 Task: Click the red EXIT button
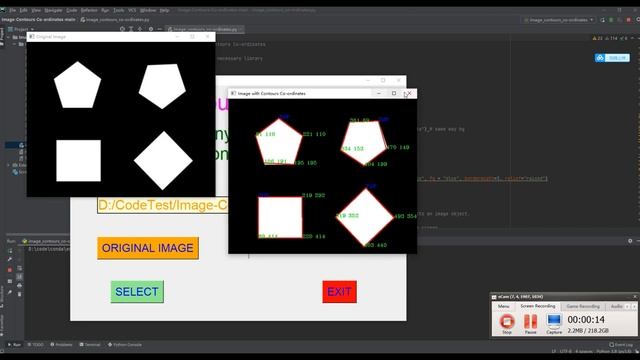tap(339, 292)
